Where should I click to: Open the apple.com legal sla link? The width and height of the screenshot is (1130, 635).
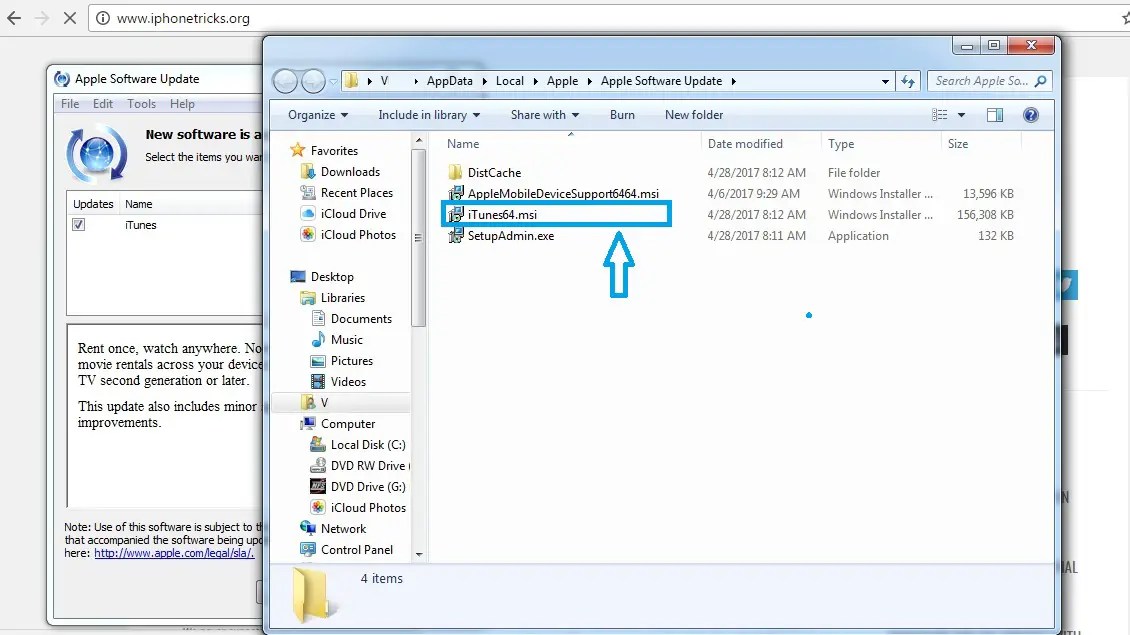tap(174, 554)
